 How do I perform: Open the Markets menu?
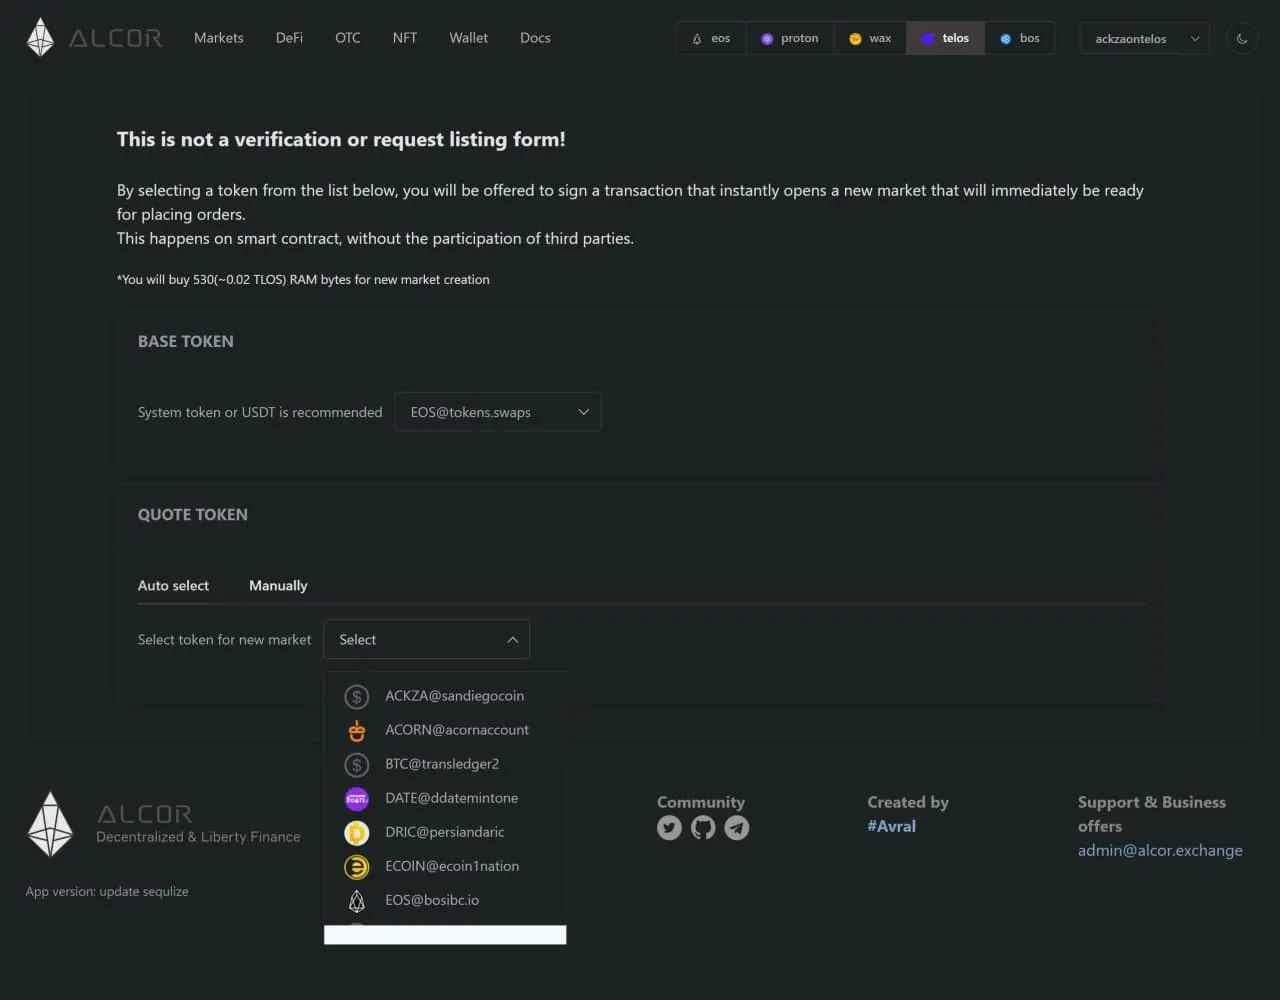click(x=219, y=38)
